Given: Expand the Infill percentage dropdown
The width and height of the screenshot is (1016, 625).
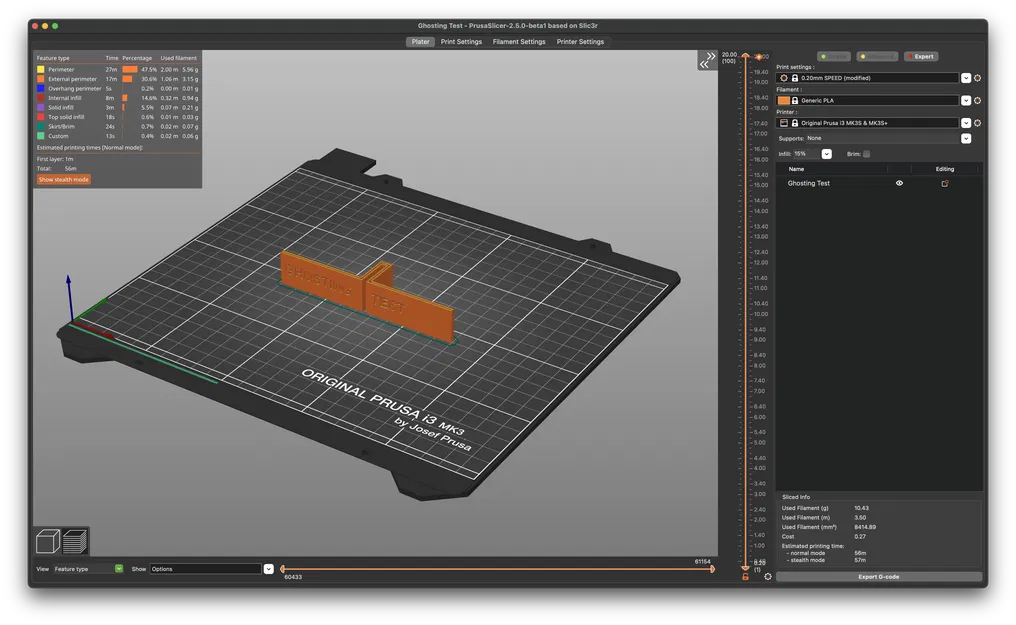Looking at the screenshot, I should click(826, 154).
